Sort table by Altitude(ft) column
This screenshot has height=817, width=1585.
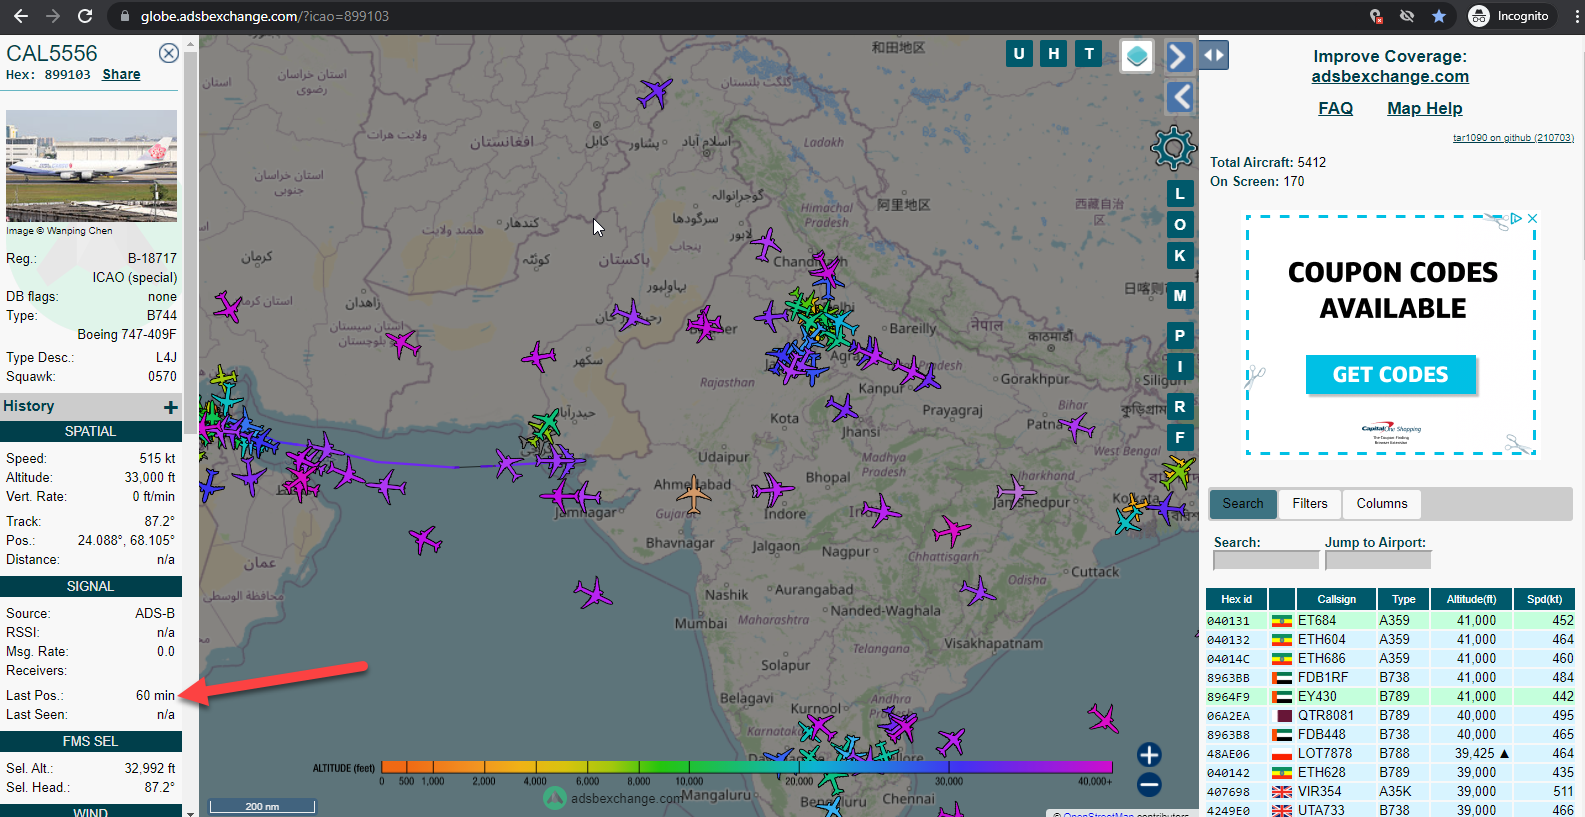(1471, 599)
